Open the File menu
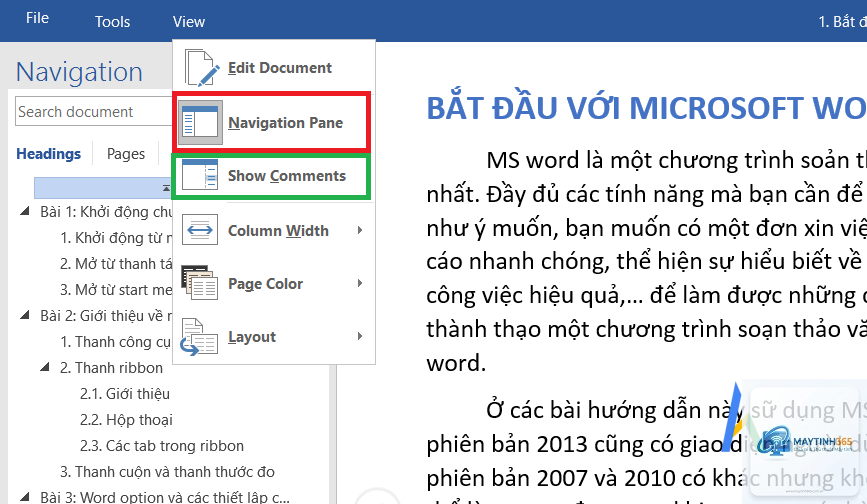The image size is (867, 504). click(38, 18)
